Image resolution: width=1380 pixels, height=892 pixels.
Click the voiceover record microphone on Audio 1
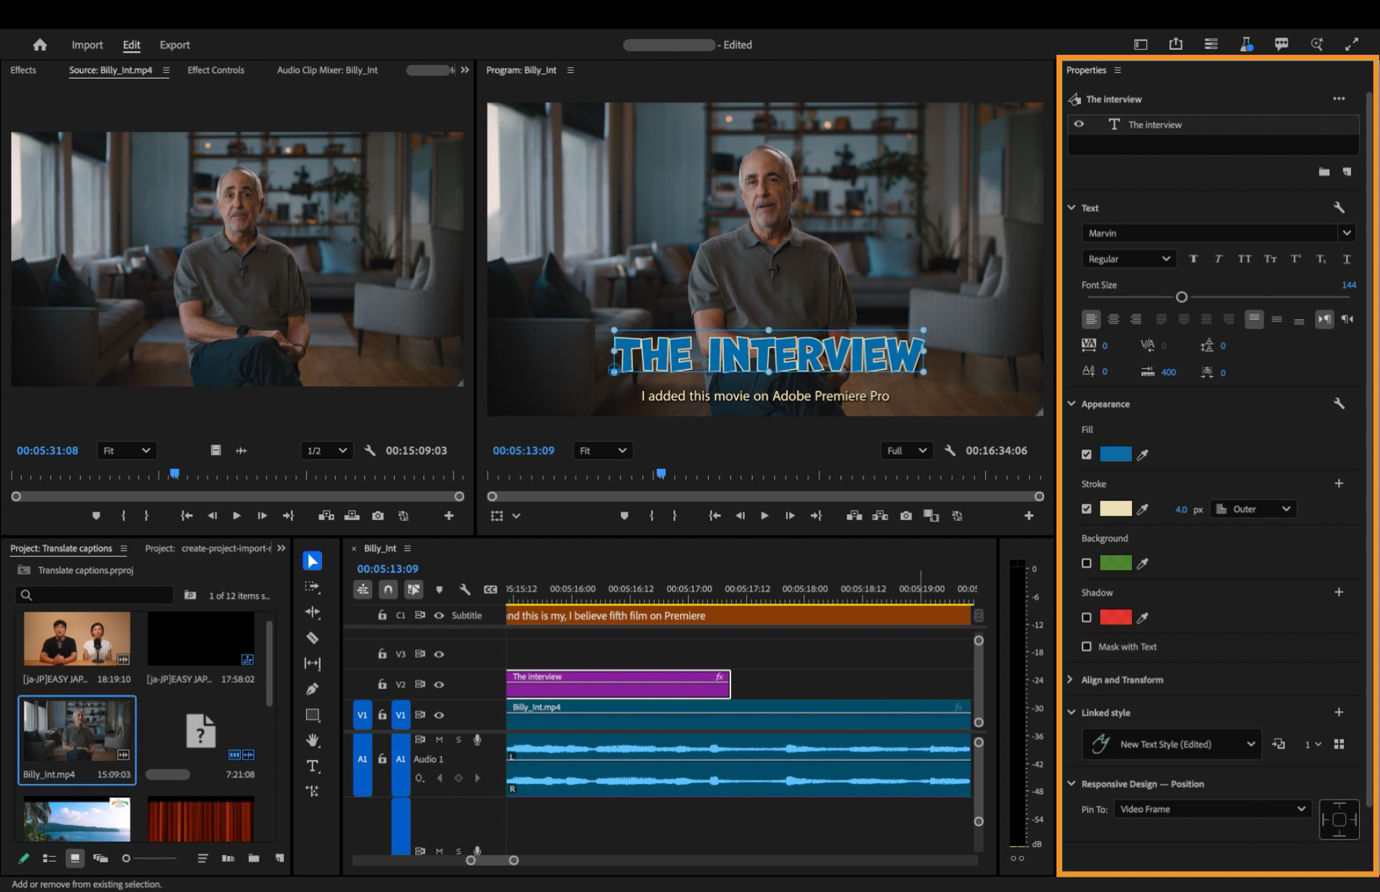[x=477, y=740]
